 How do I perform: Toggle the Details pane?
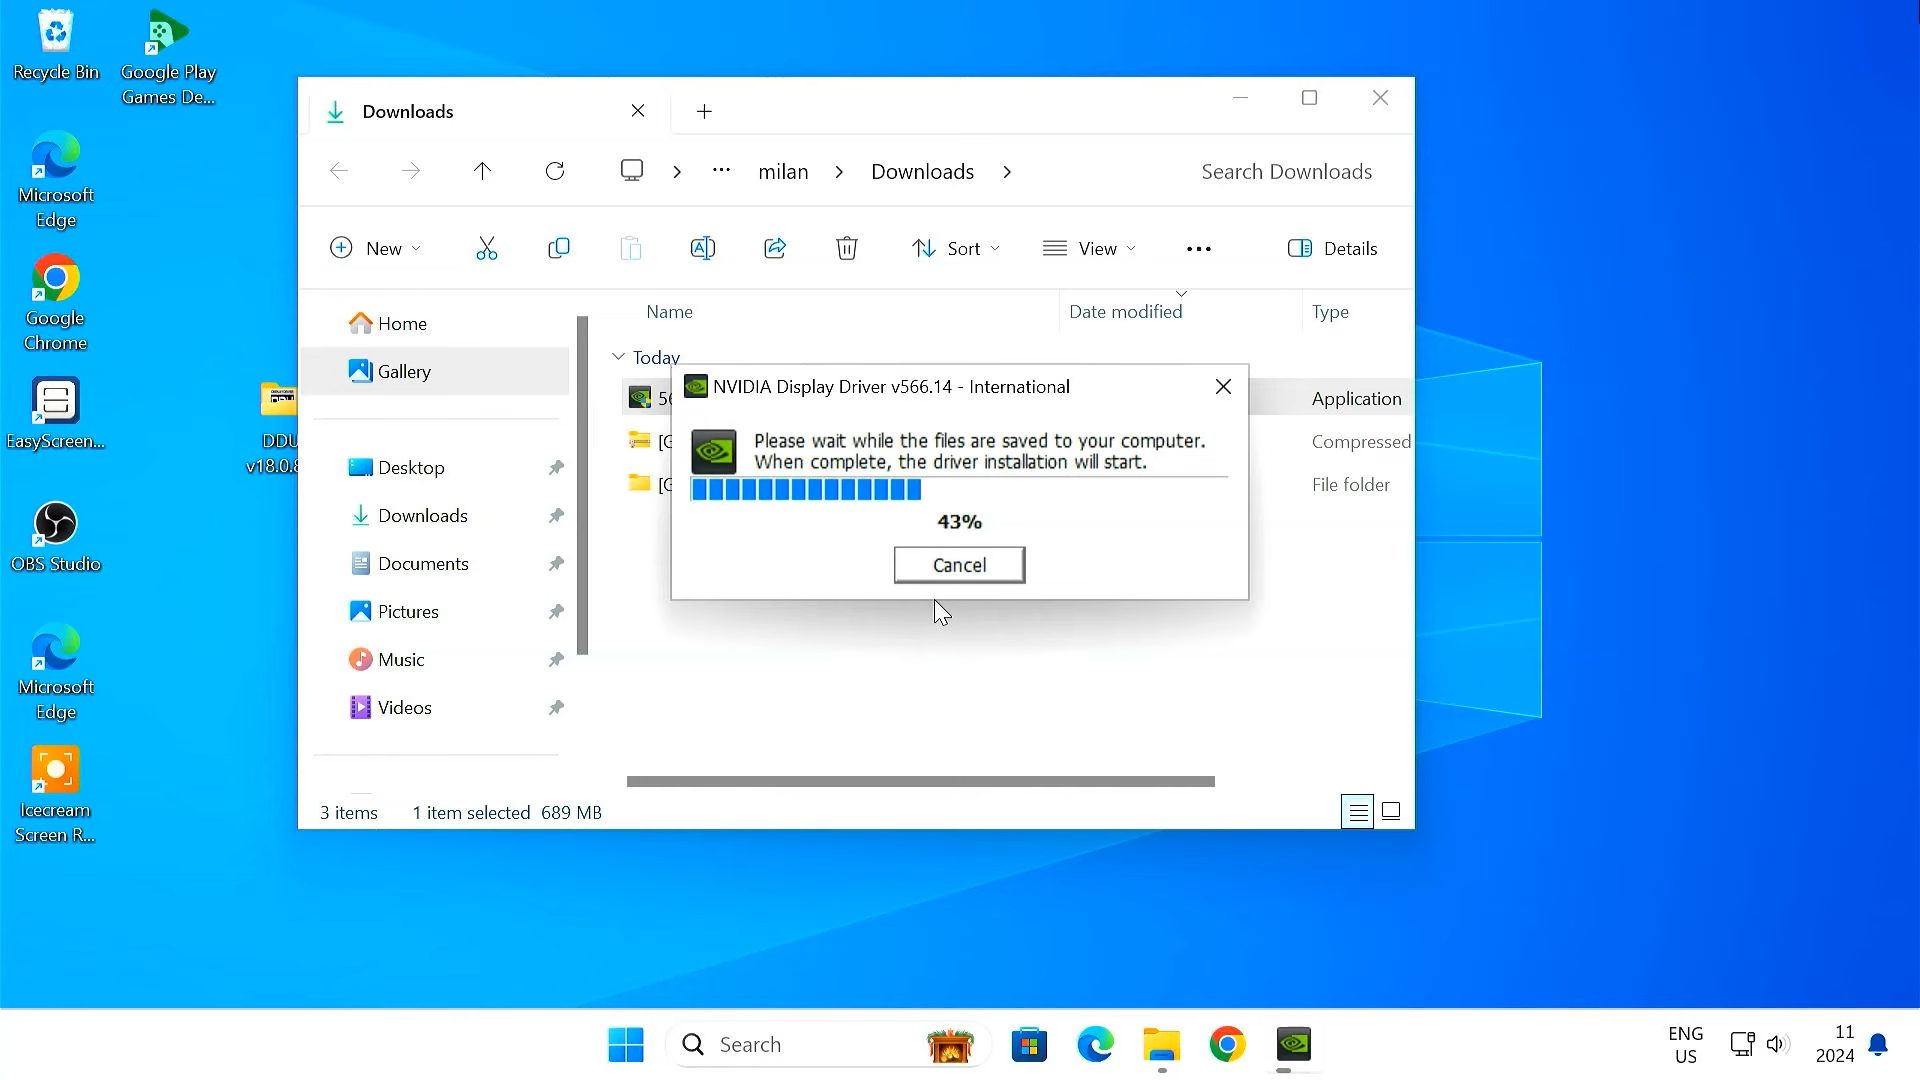[x=1332, y=248]
